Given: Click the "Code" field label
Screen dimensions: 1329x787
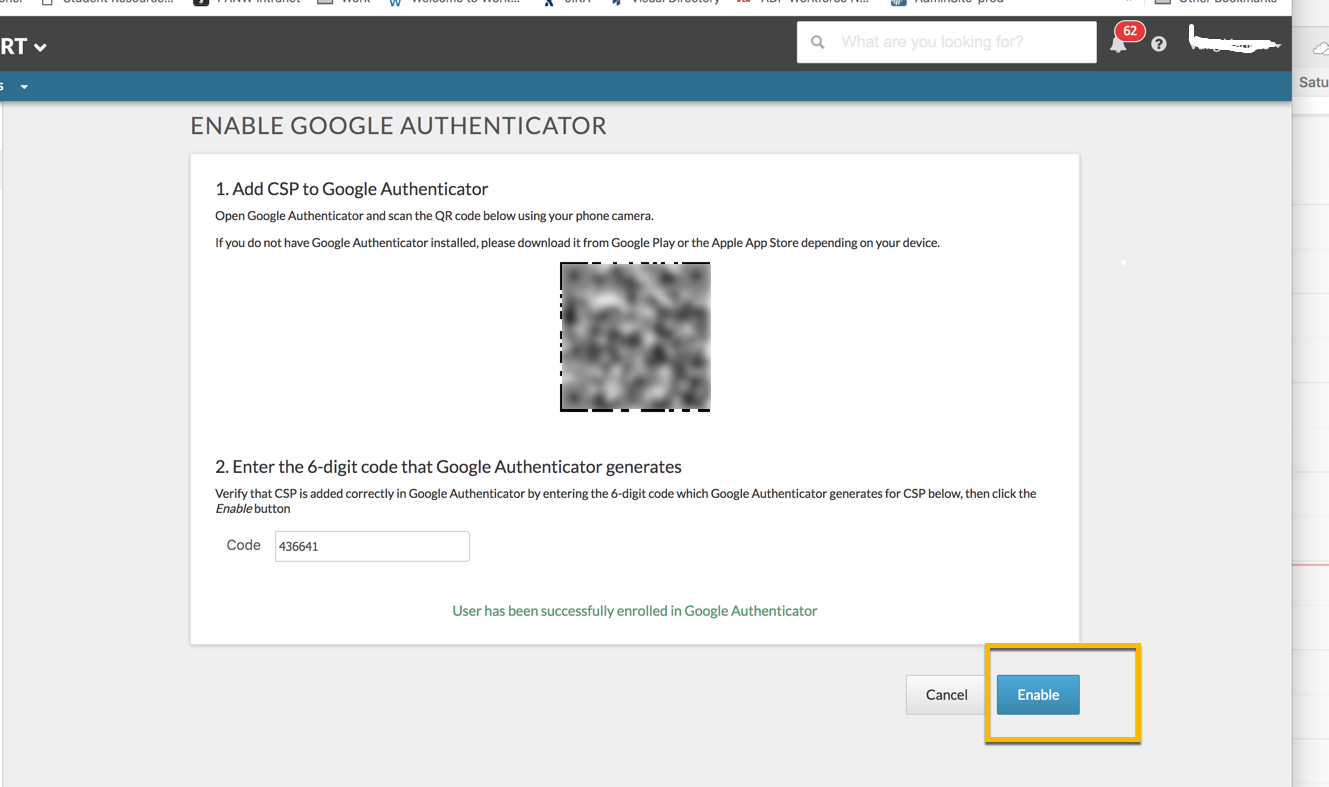Looking at the screenshot, I should click(244, 545).
